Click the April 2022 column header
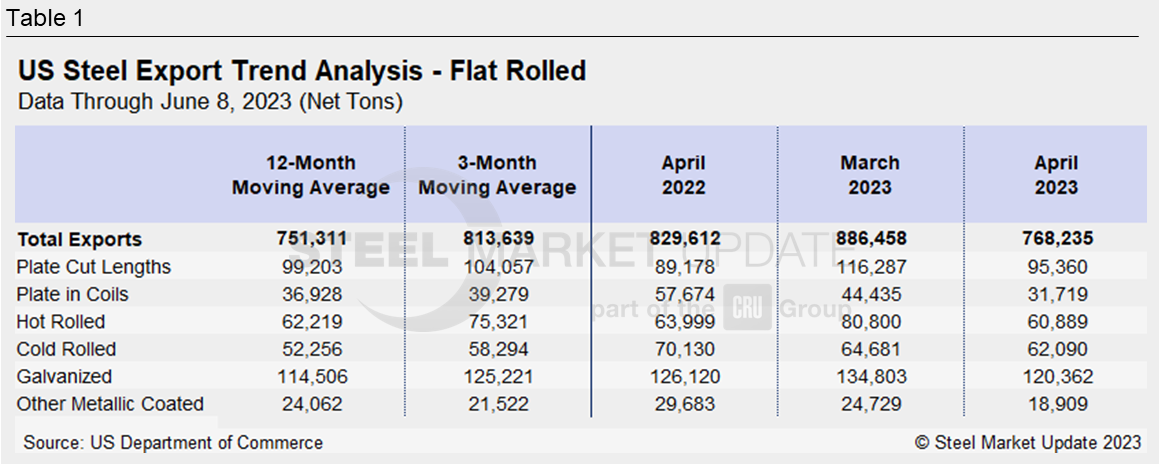 tap(683, 175)
